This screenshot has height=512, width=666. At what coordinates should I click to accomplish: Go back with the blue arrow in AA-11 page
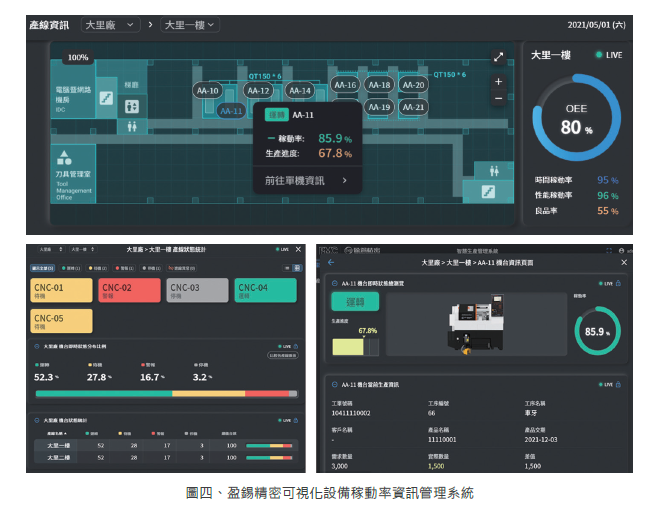pyautogui.click(x=331, y=263)
